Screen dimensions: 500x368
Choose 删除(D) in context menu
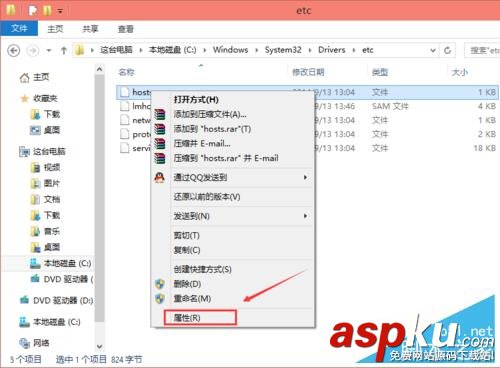(x=233, y=284)
